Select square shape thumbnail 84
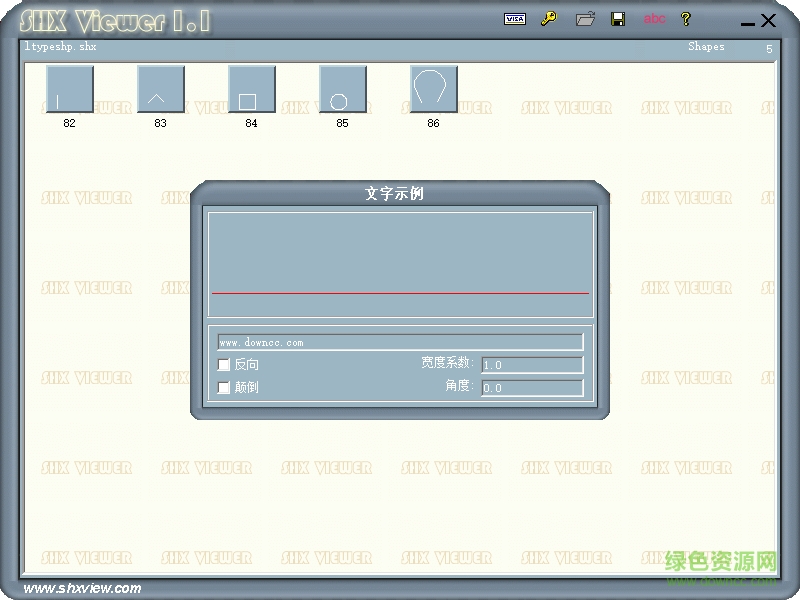800x600 pixels. point(252,89)
